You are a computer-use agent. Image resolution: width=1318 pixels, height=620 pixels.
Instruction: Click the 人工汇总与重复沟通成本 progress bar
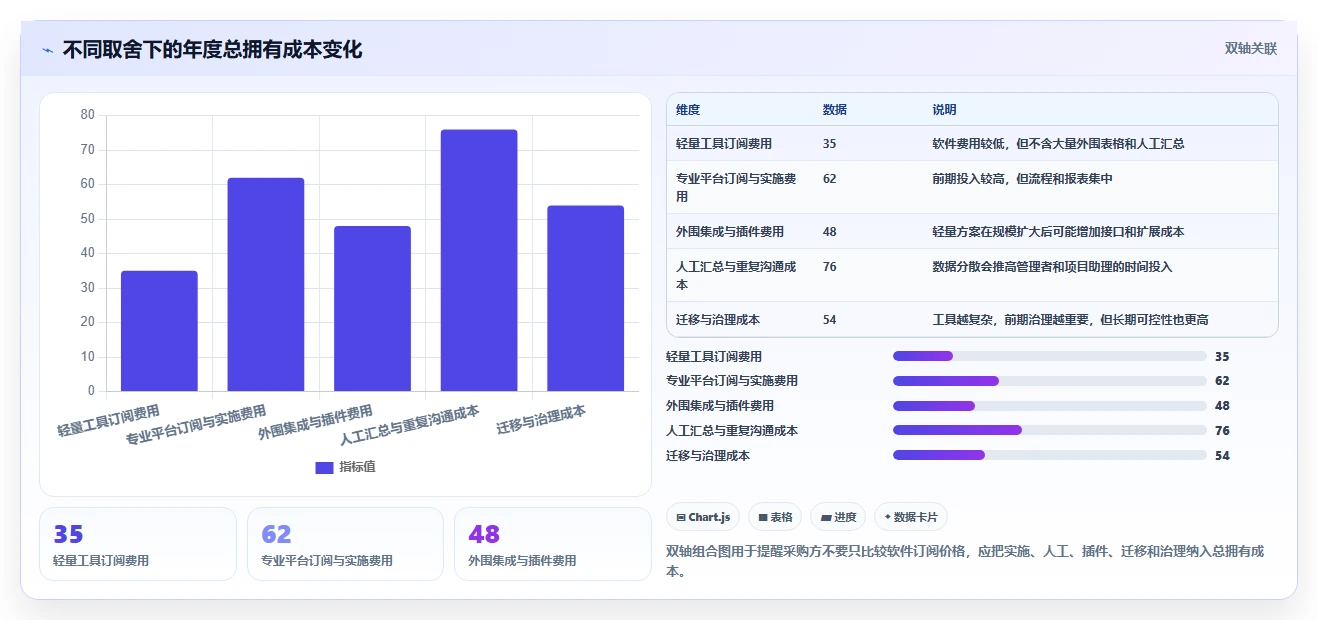(x=1050, y=430)
